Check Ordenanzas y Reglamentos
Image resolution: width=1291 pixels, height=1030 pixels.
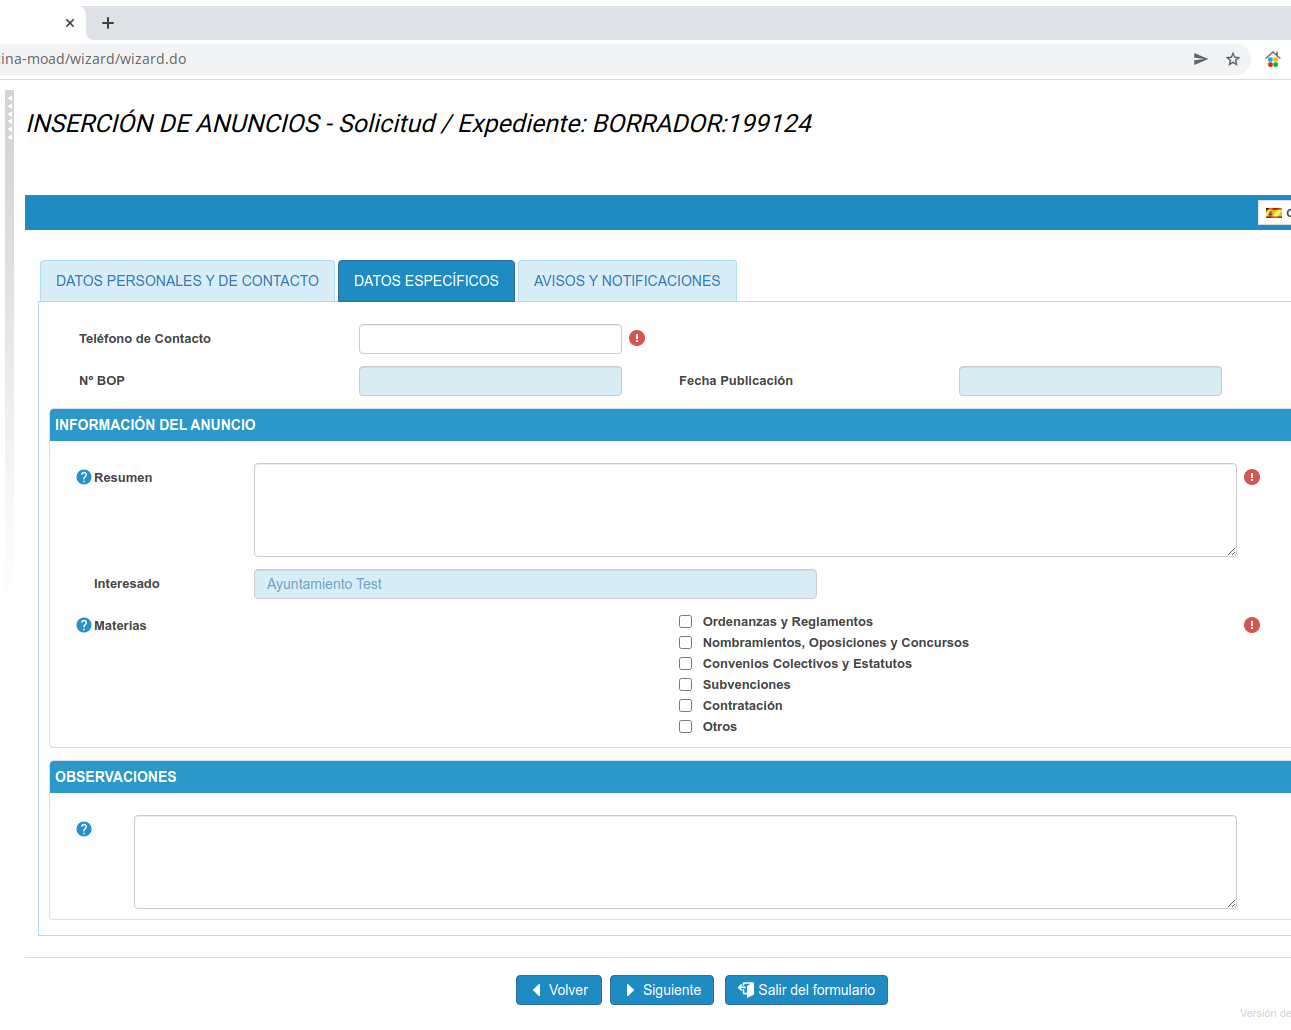point(686,622)
